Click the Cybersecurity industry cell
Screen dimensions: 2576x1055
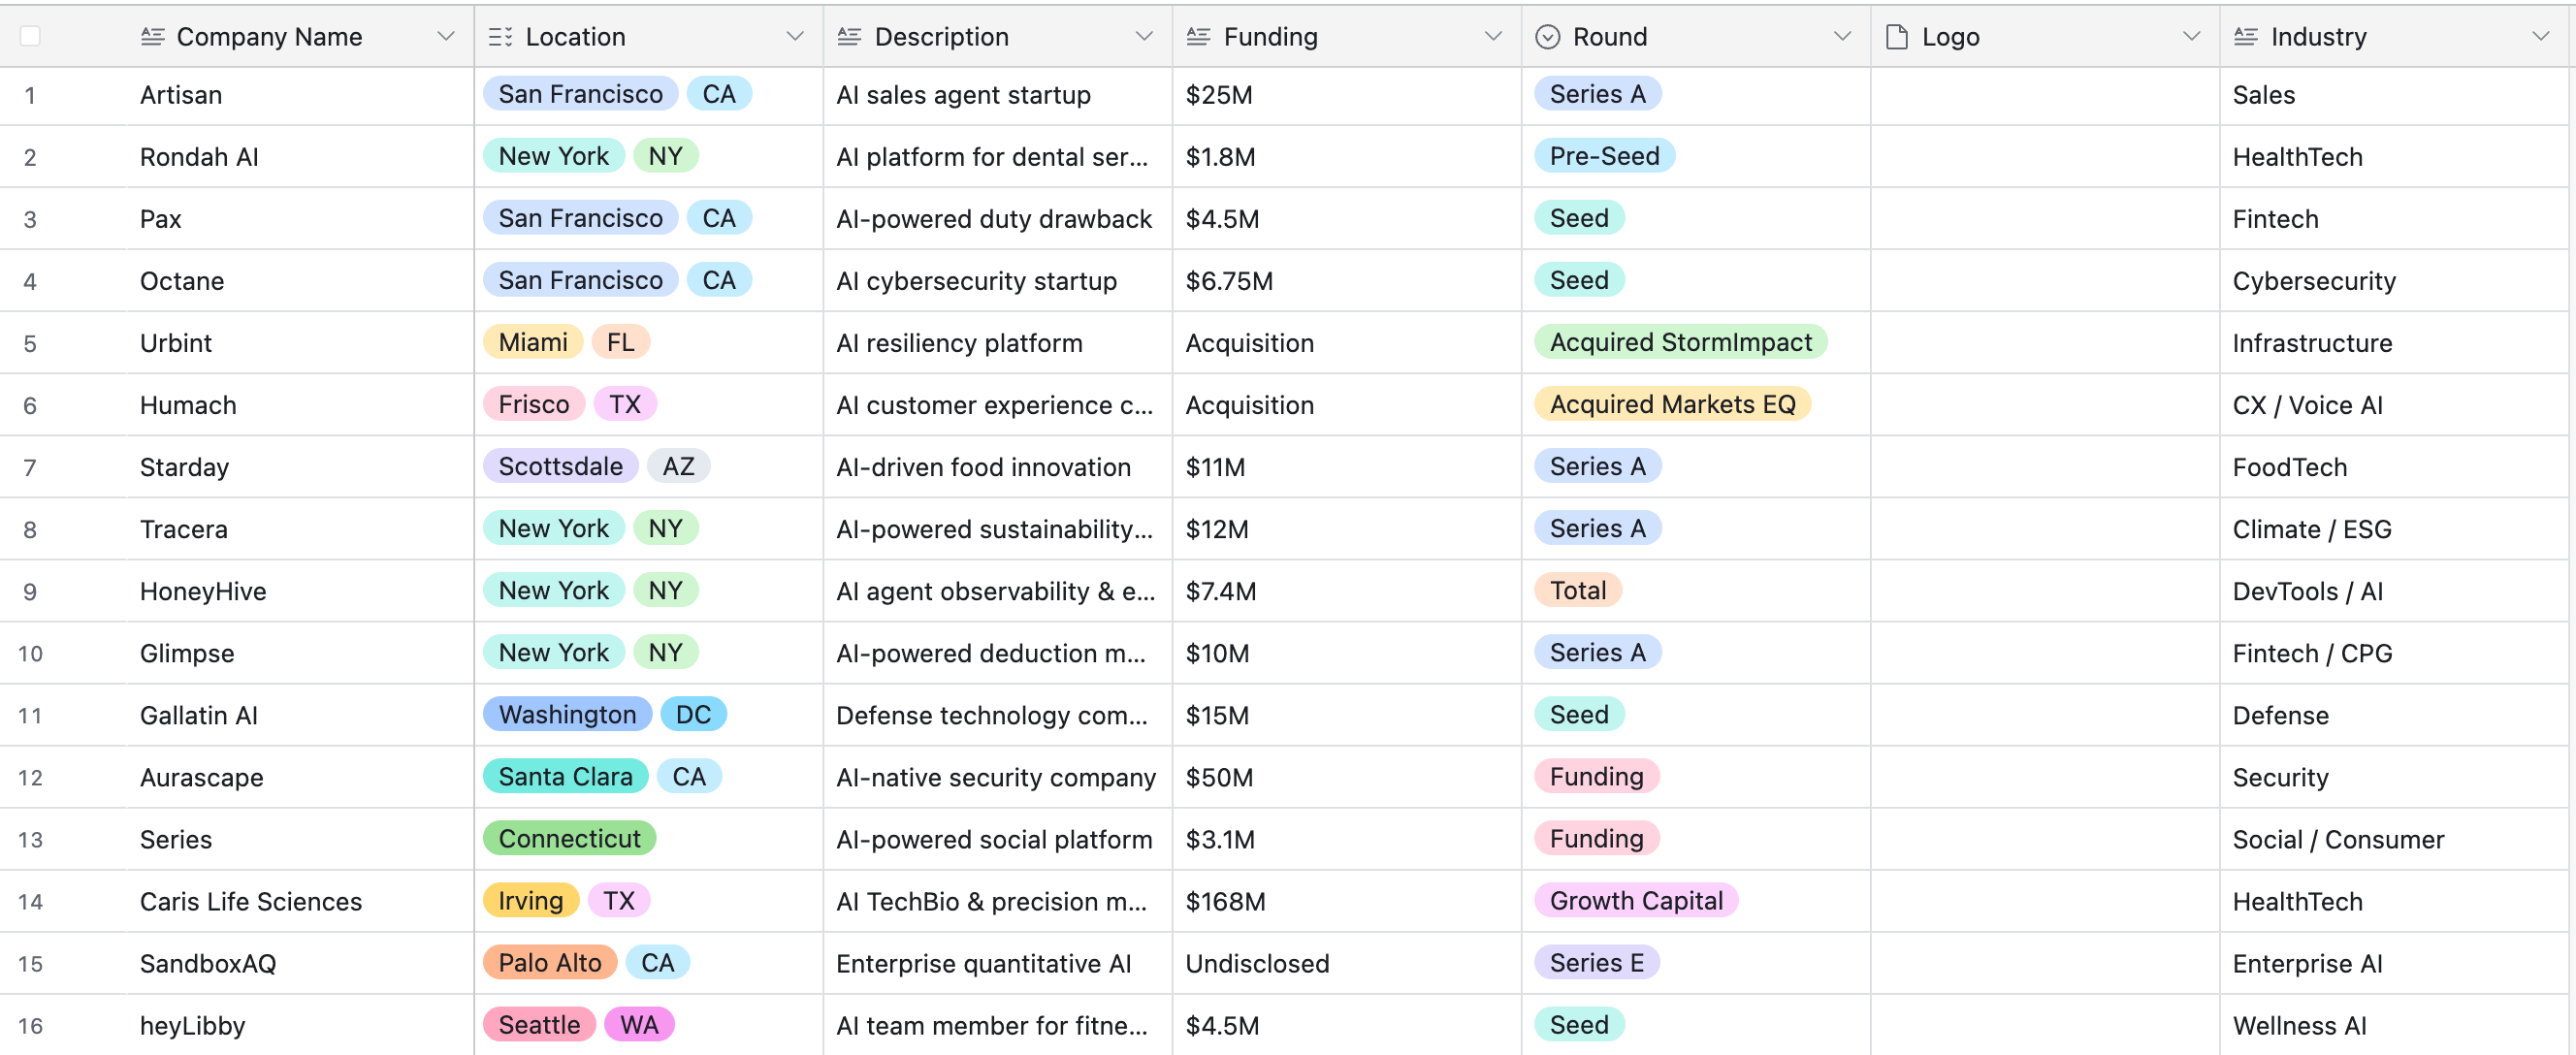click(x=2394, y=281)
